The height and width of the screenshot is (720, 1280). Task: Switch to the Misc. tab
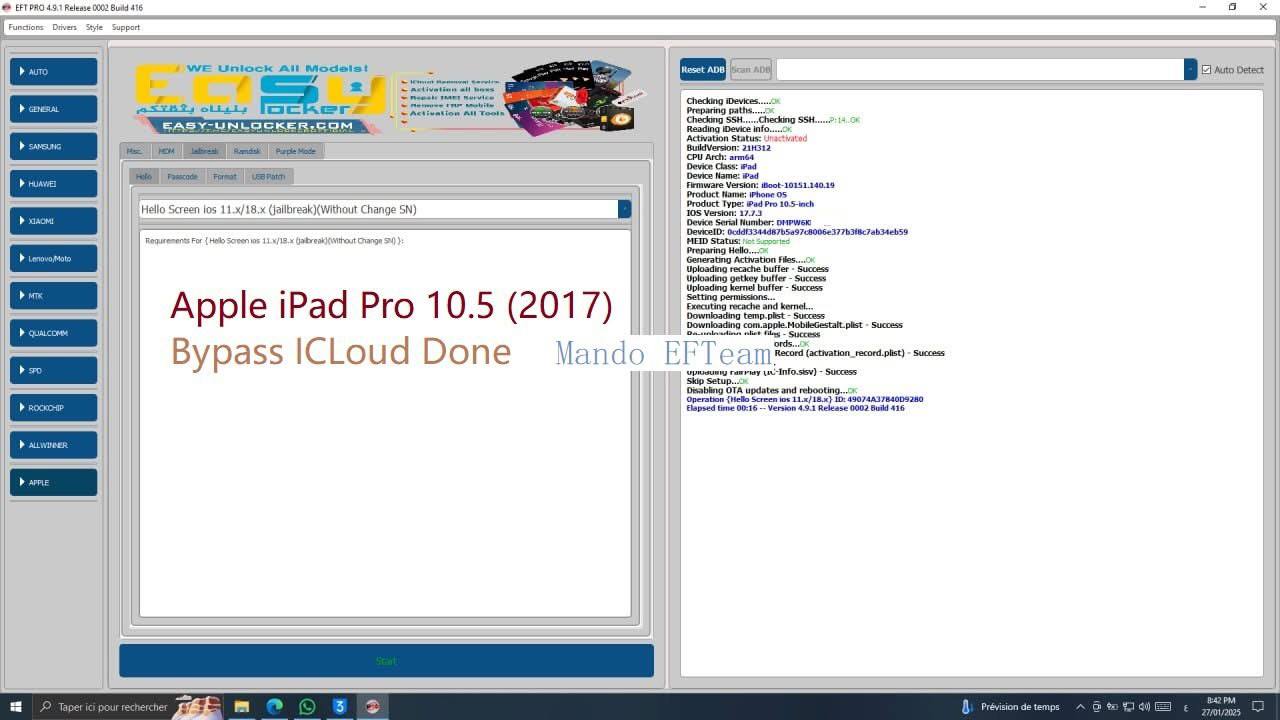click(135, 151)
